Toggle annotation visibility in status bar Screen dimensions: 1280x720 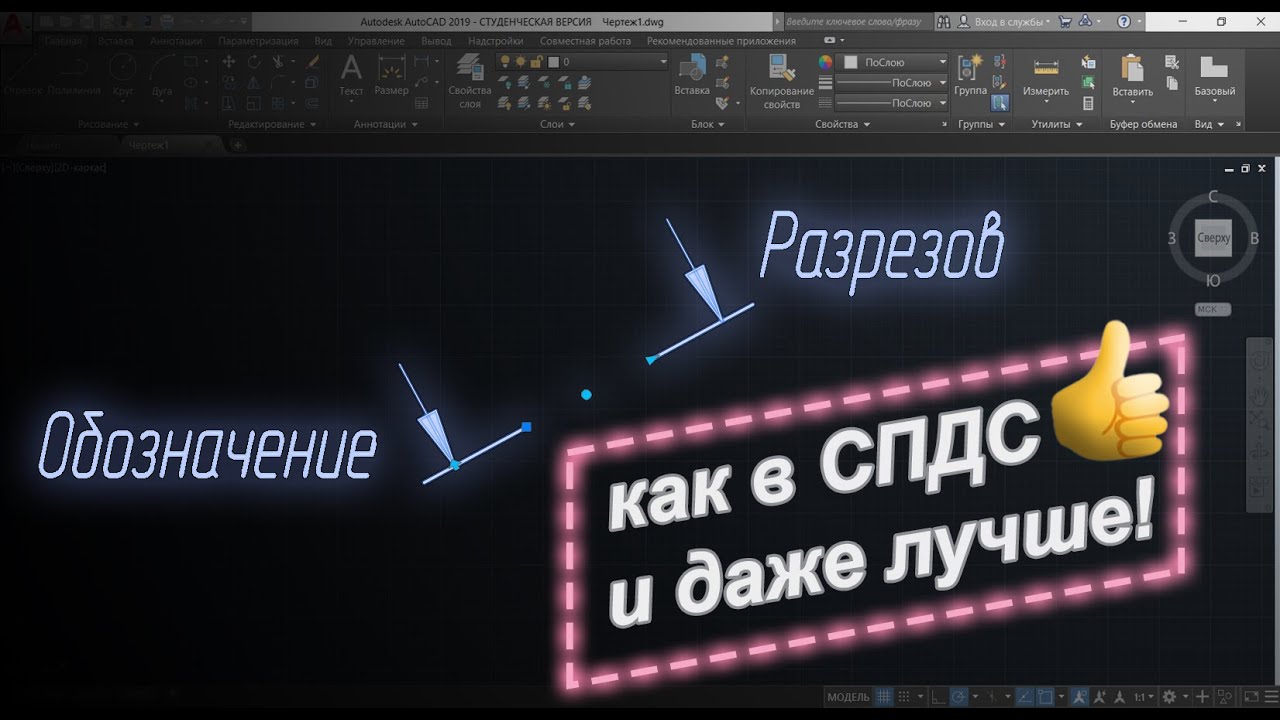1080,696
